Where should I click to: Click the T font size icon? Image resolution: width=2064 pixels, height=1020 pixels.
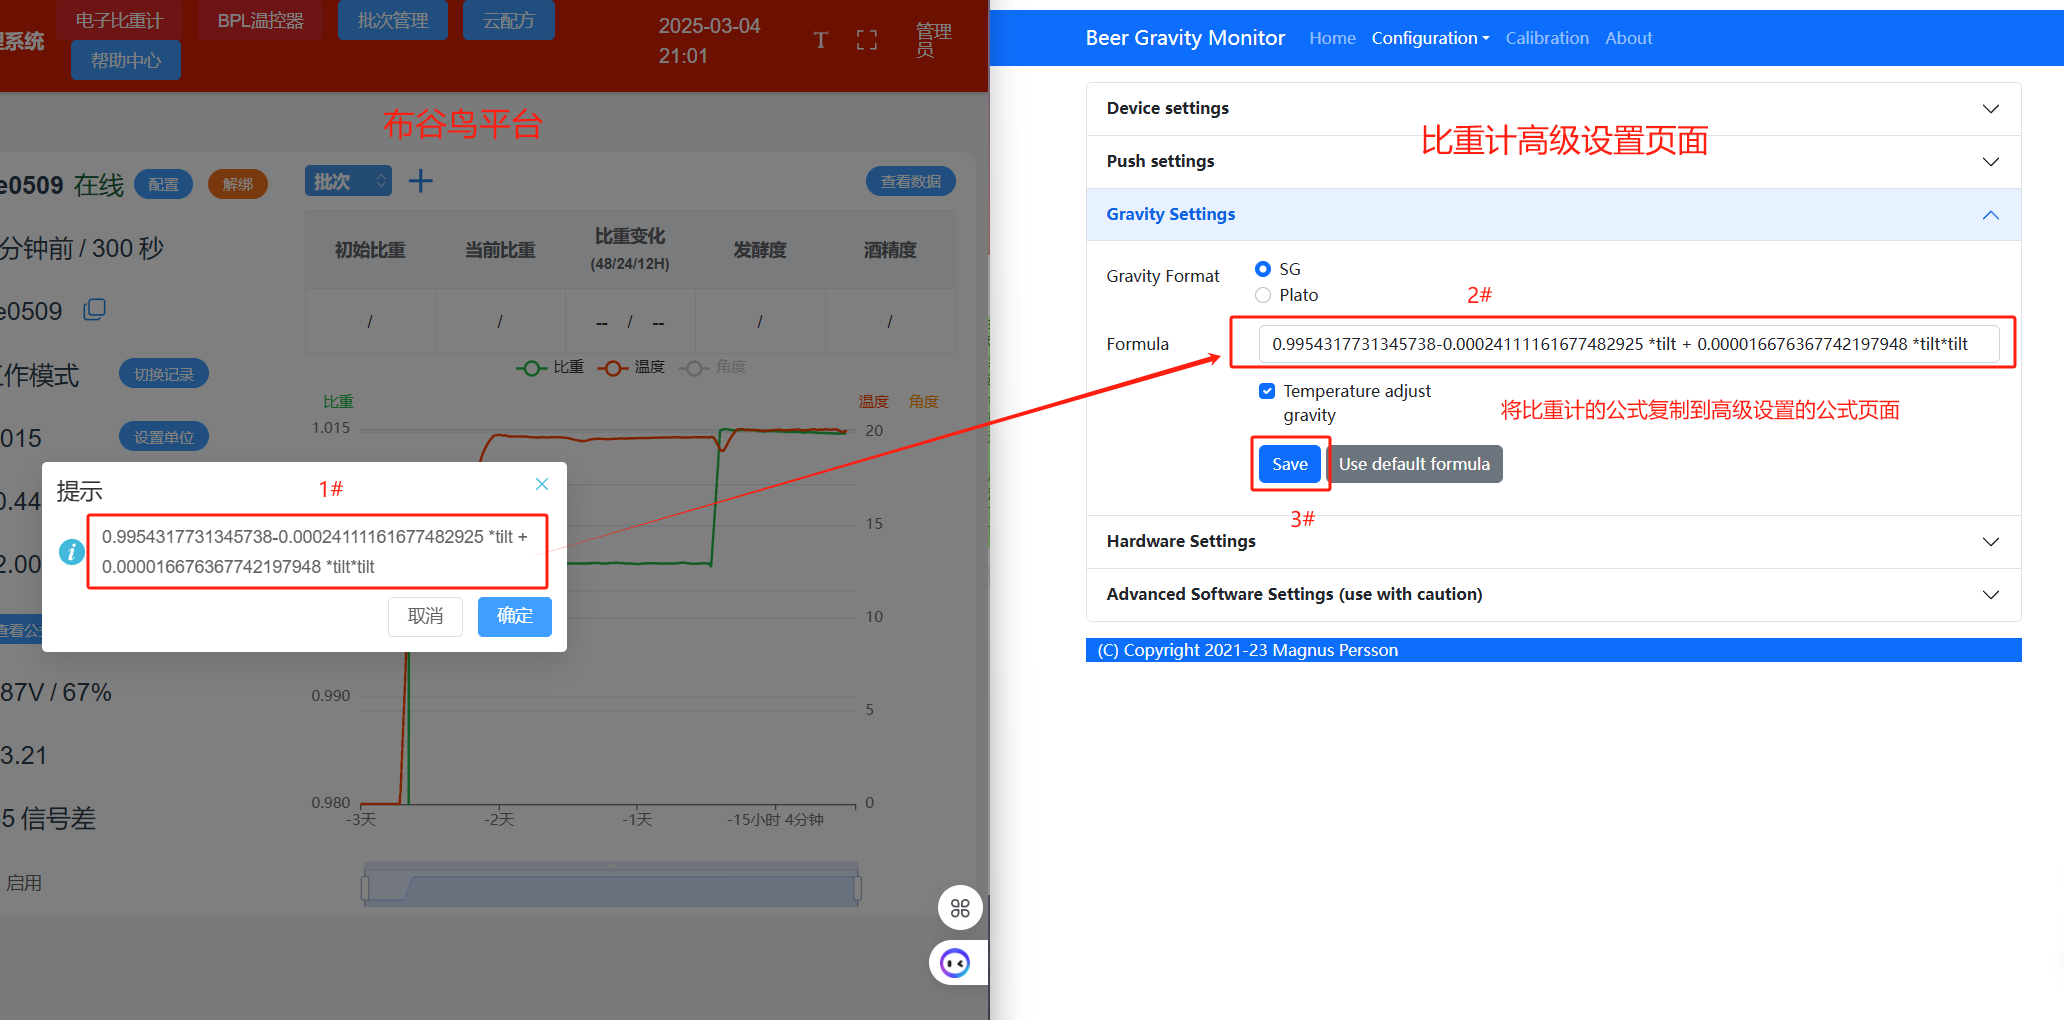coord(820,40)
